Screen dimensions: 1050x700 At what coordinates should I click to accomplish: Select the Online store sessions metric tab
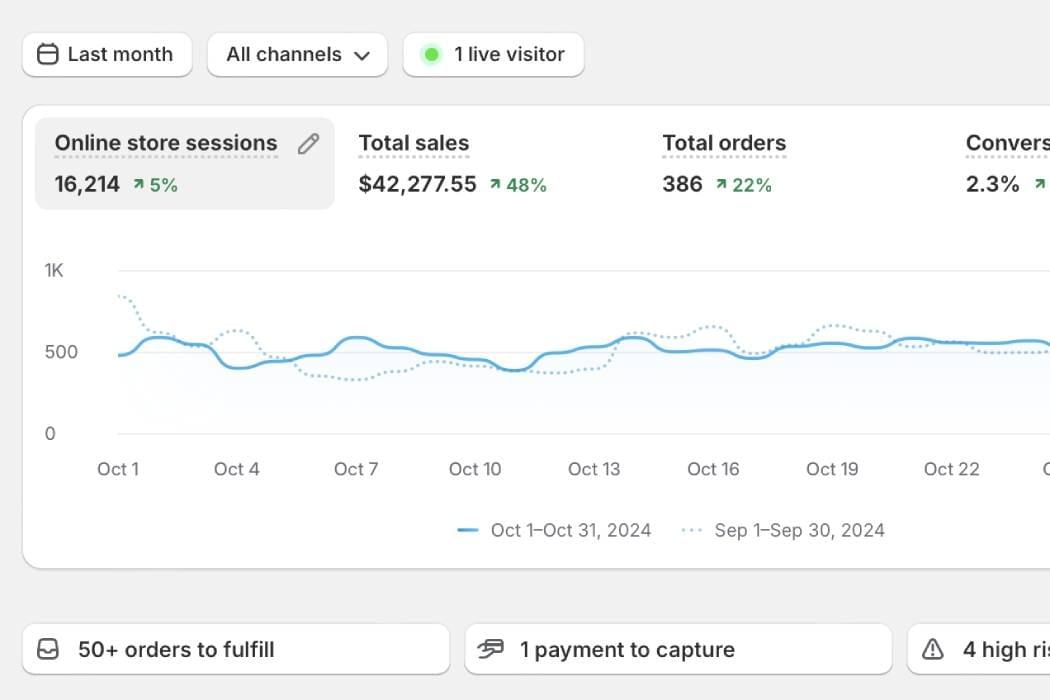click(165, 144)
